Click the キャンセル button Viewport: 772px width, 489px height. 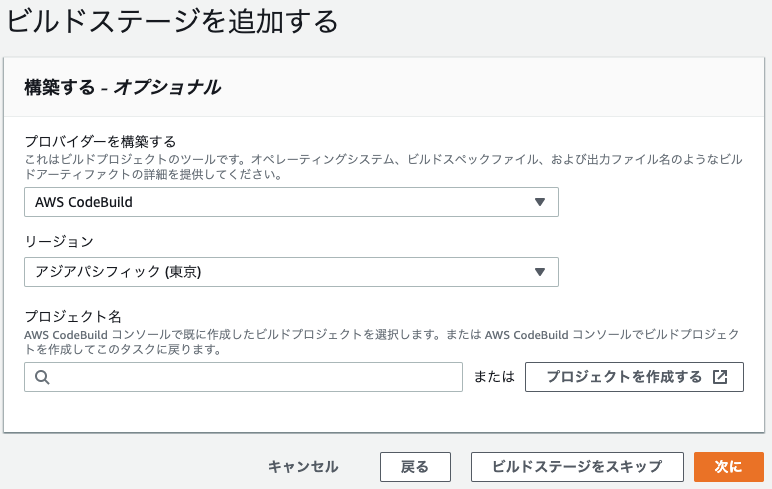[x=303, y=466]
